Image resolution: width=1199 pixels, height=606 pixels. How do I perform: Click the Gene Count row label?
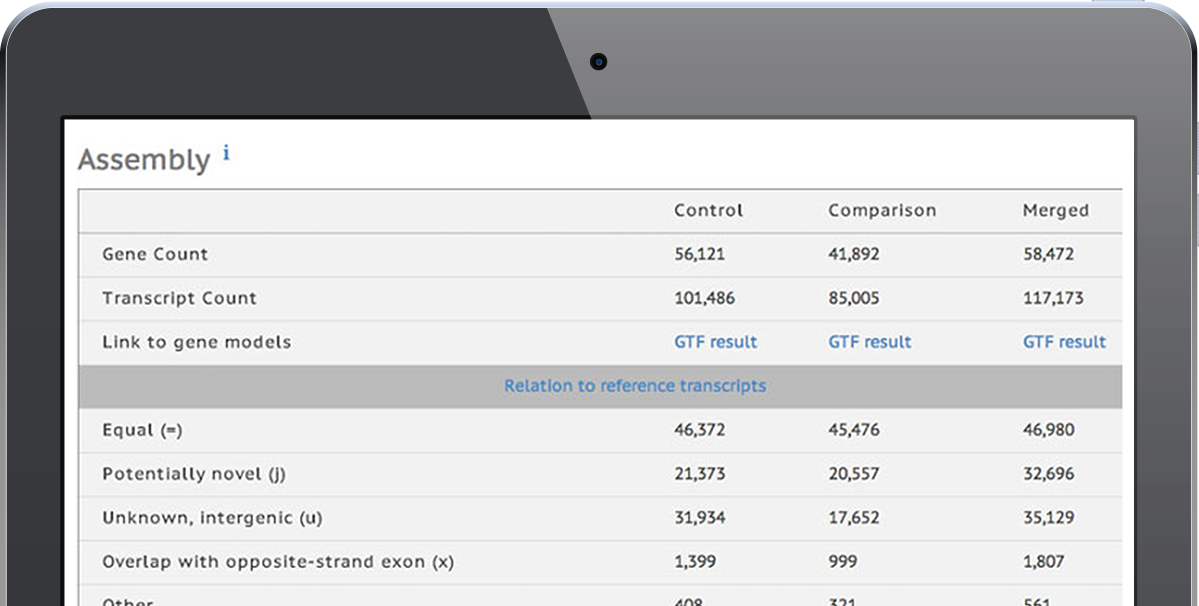click(155, 254)
